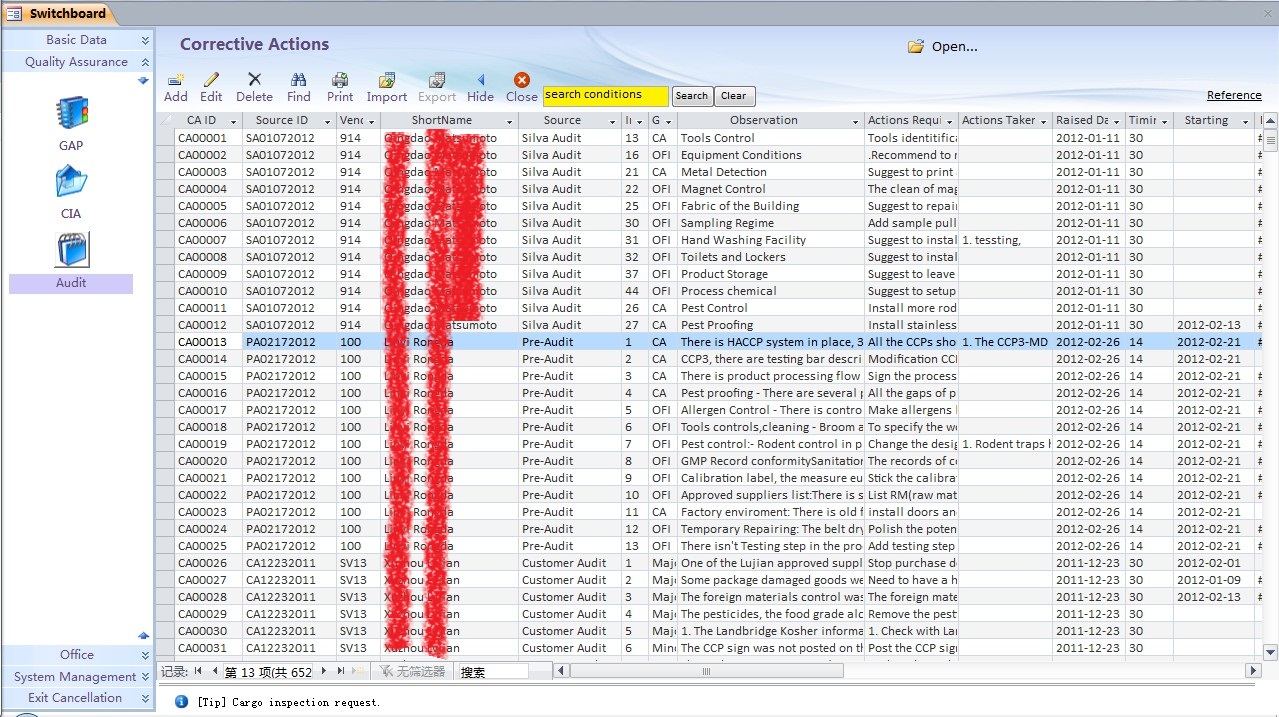Expand the Basic Data sidebar section

(x=77, y=40)
